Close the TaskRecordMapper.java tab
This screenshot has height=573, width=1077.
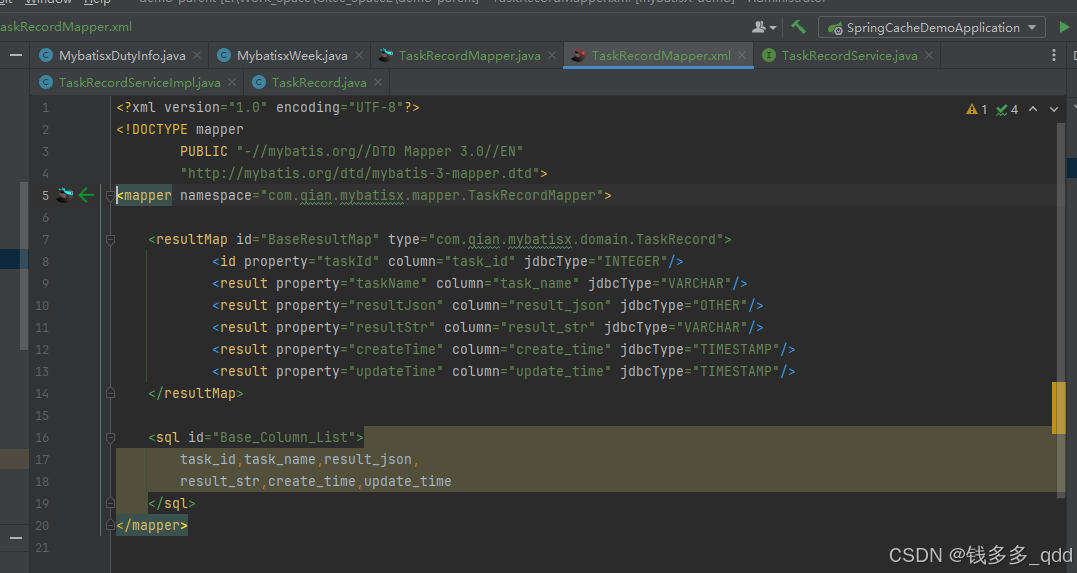coord(552,56)
